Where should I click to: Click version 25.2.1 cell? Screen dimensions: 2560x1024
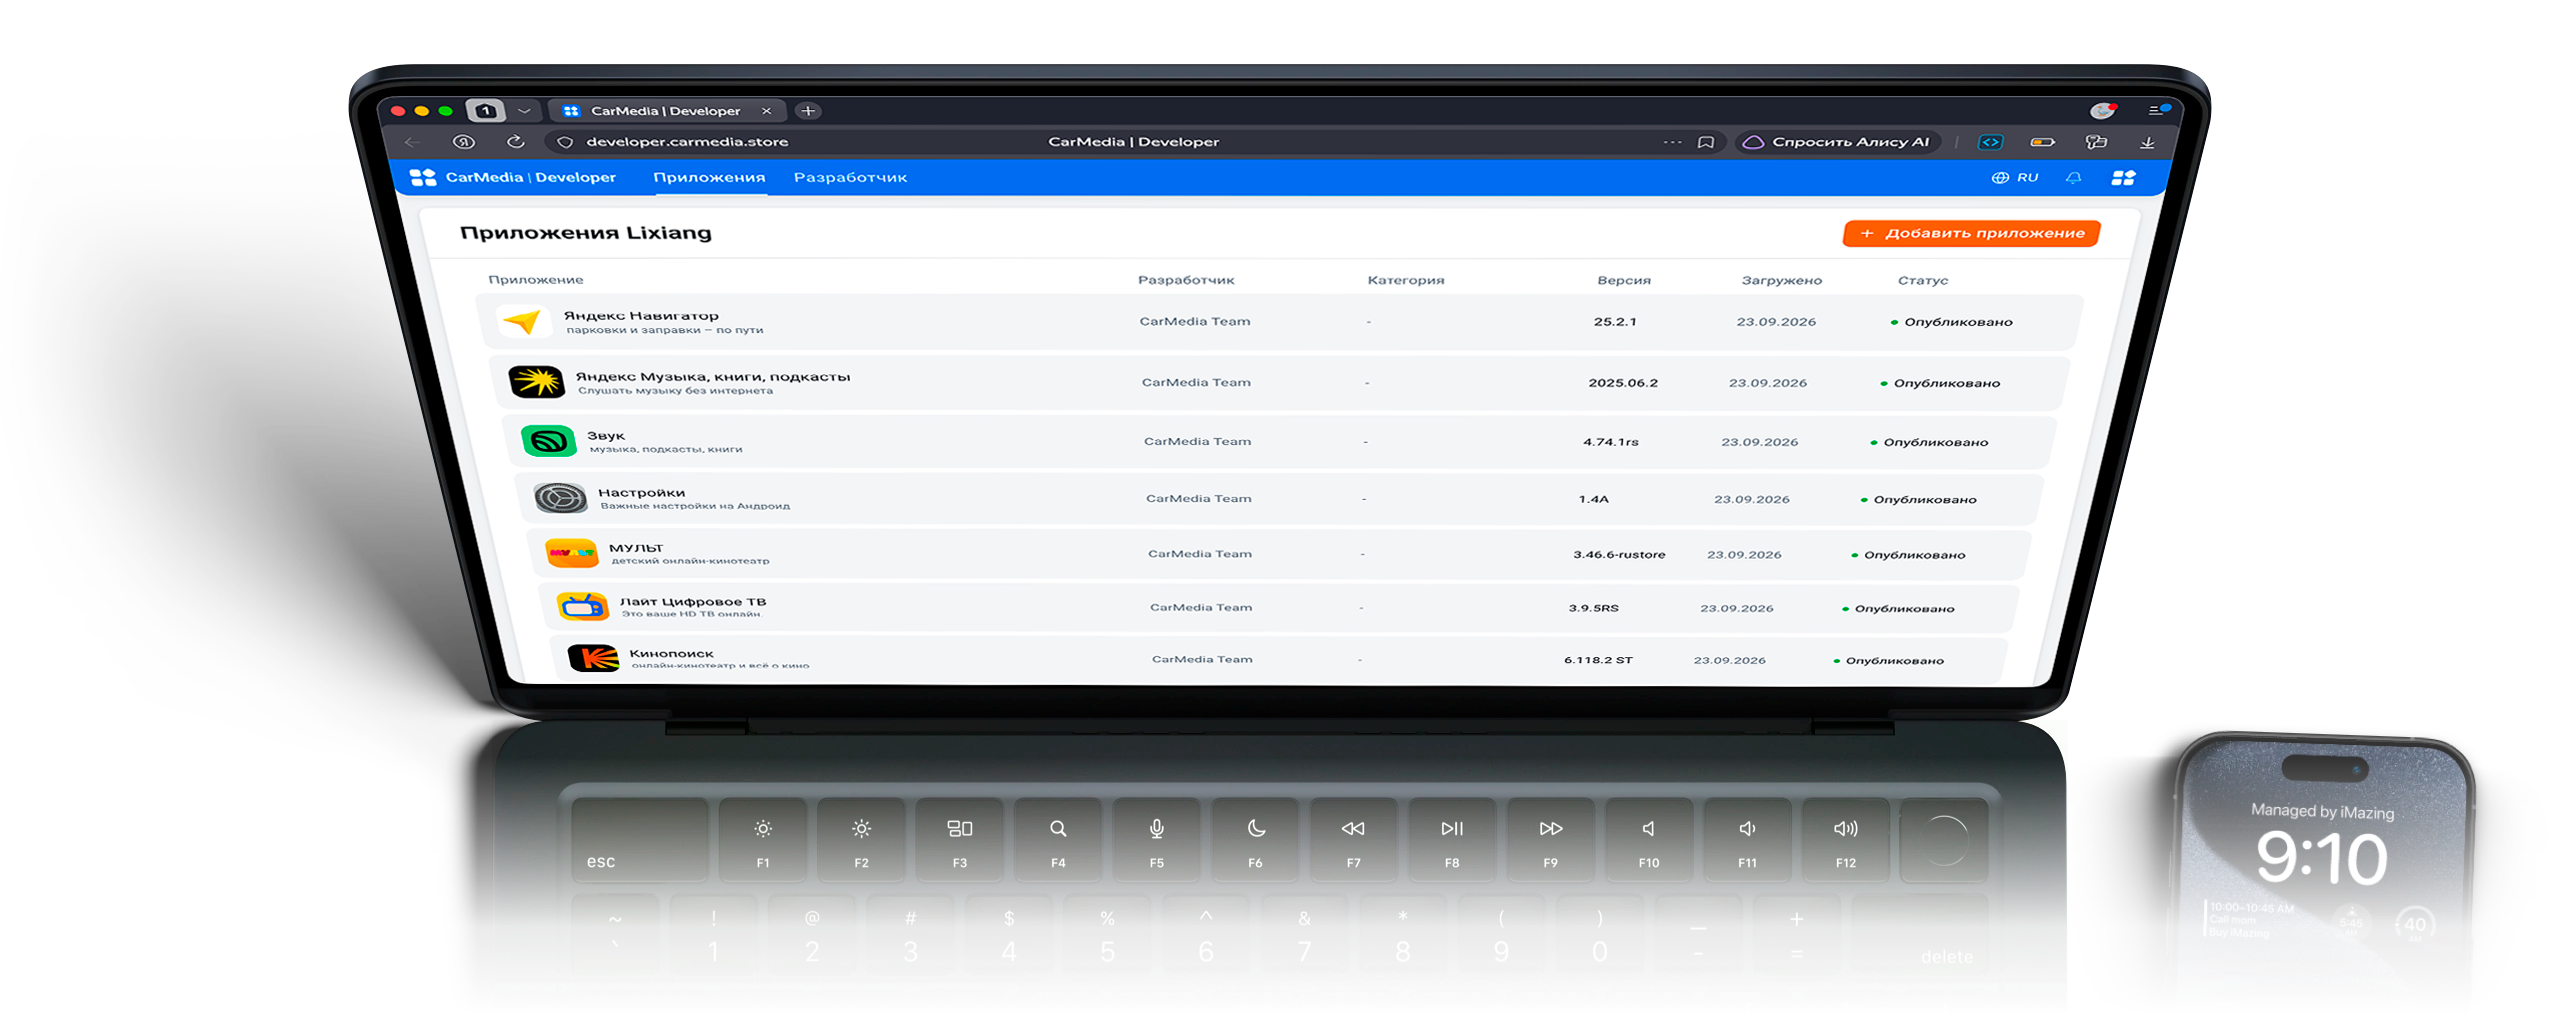tap(1615, 322)
